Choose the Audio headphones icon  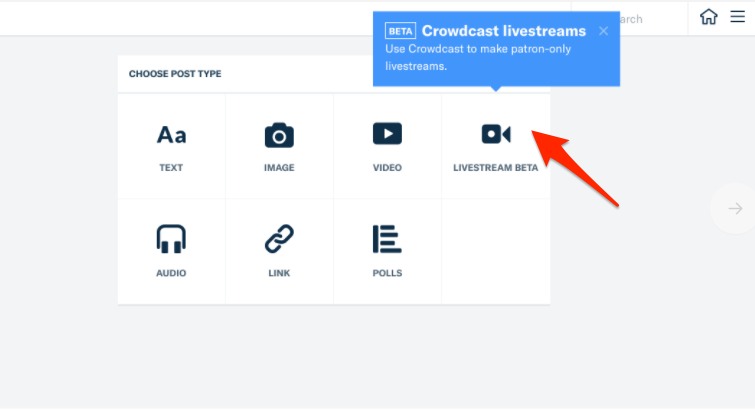click(x=171, y=239)
